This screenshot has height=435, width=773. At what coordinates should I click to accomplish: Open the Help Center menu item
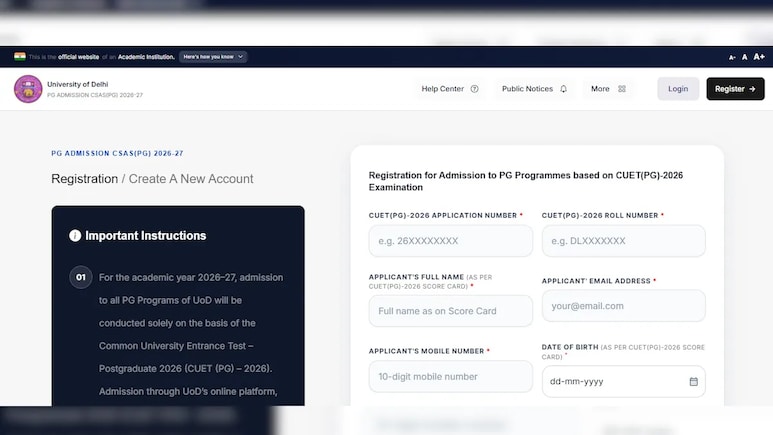click(x=450, y=89)
